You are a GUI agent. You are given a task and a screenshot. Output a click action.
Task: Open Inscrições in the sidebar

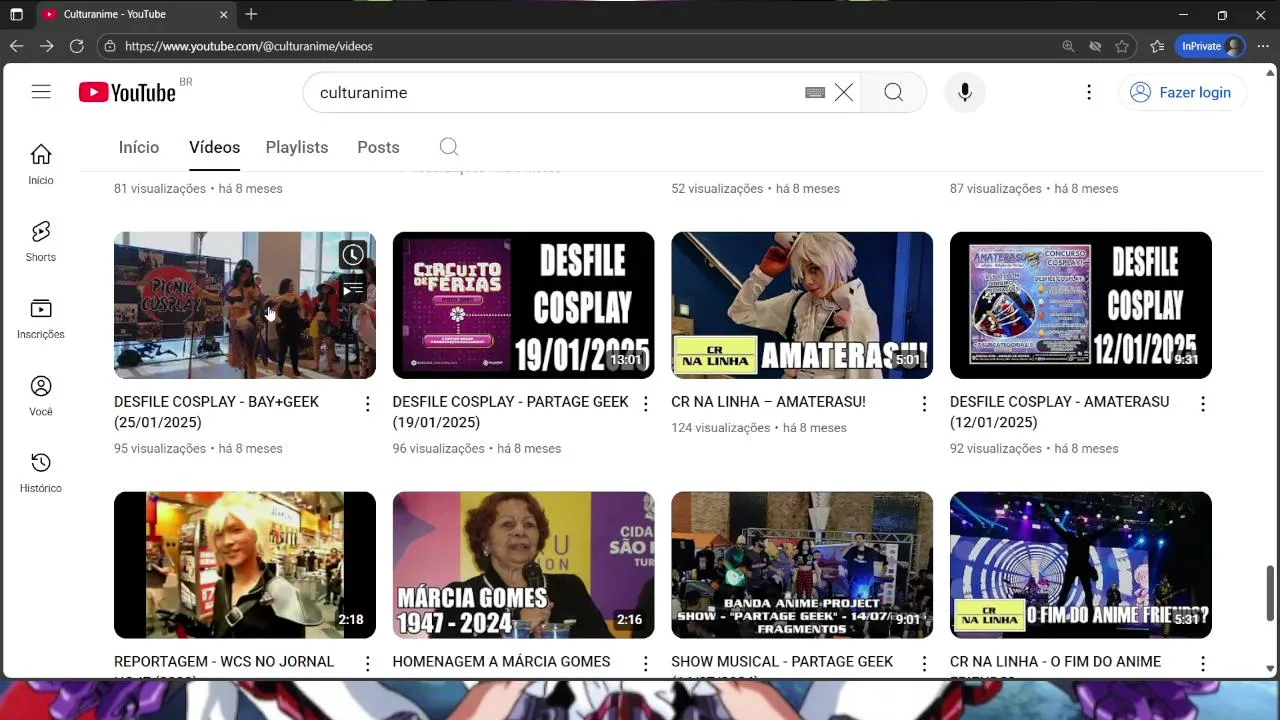coord(41,319)
